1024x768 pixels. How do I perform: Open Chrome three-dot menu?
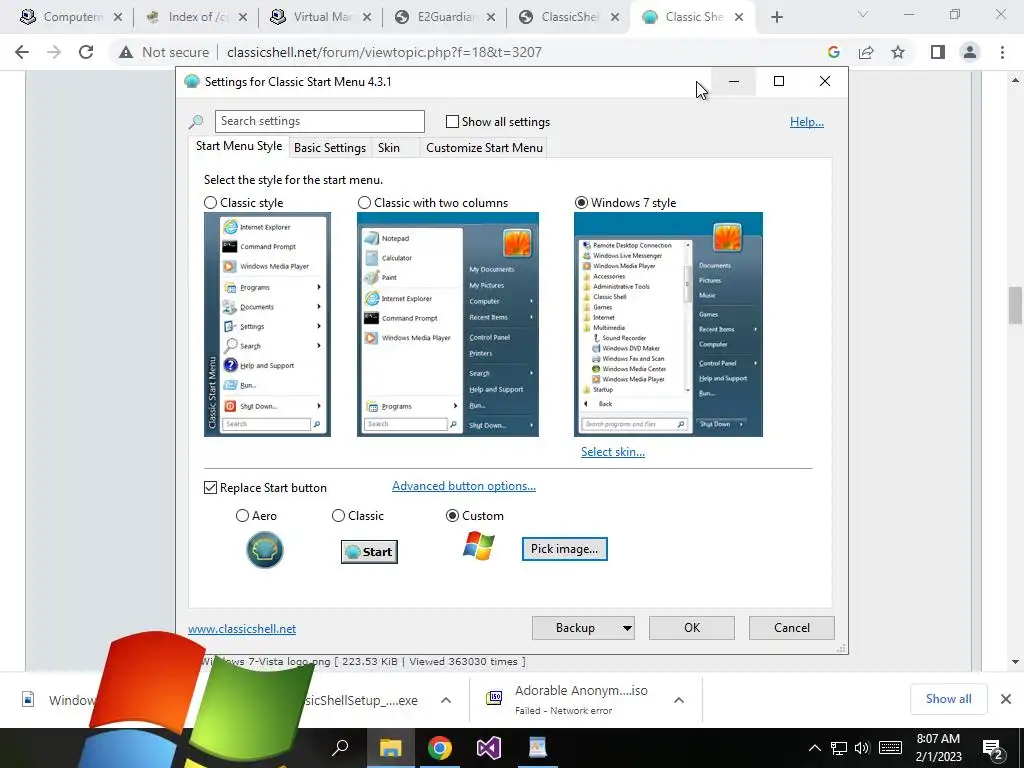pyautogui.click(x=1002, y=52)
